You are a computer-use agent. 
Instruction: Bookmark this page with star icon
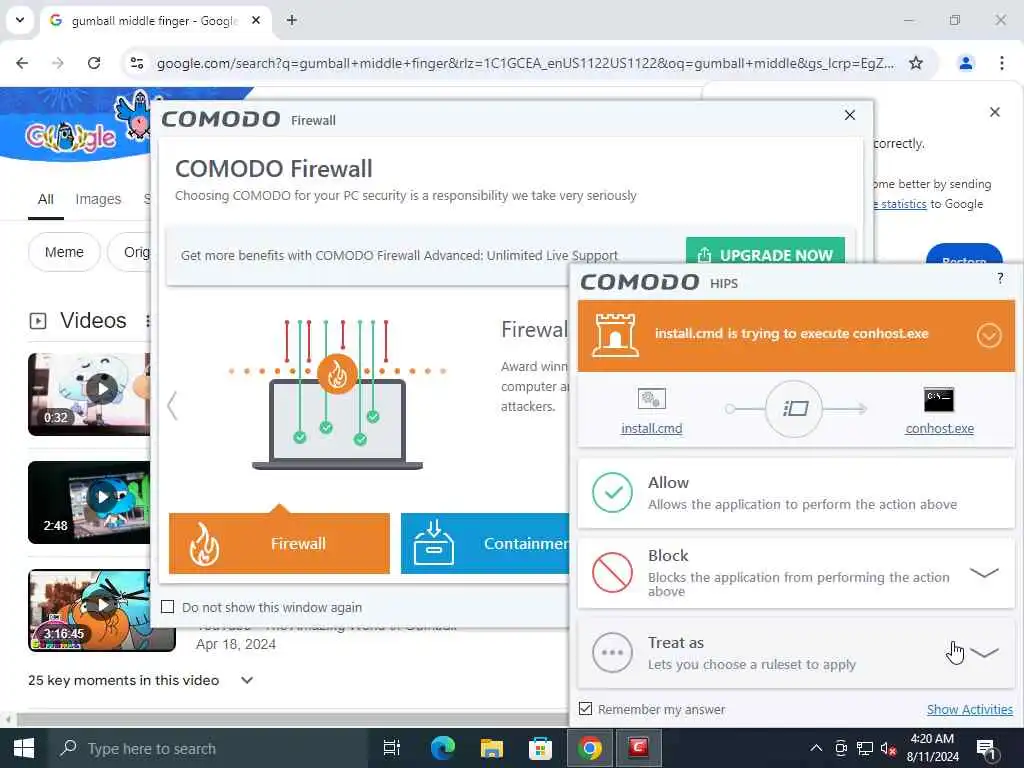tap(916, 63)
